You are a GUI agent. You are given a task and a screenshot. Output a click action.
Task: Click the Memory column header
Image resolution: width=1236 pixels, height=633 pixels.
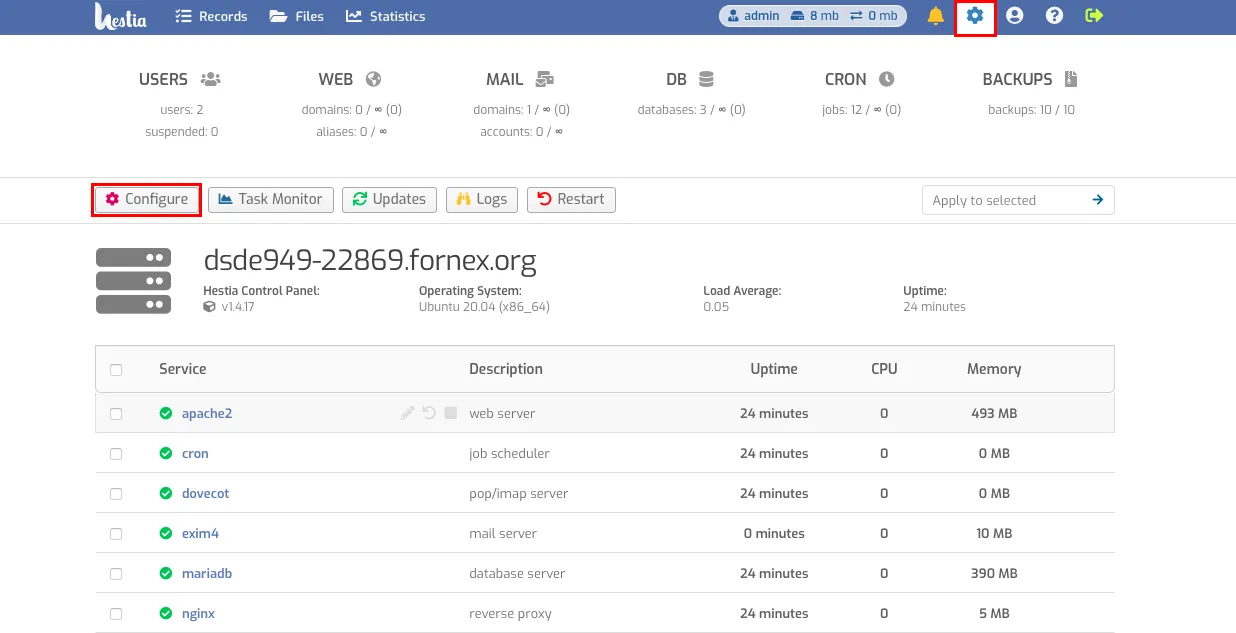click(994, 369)
